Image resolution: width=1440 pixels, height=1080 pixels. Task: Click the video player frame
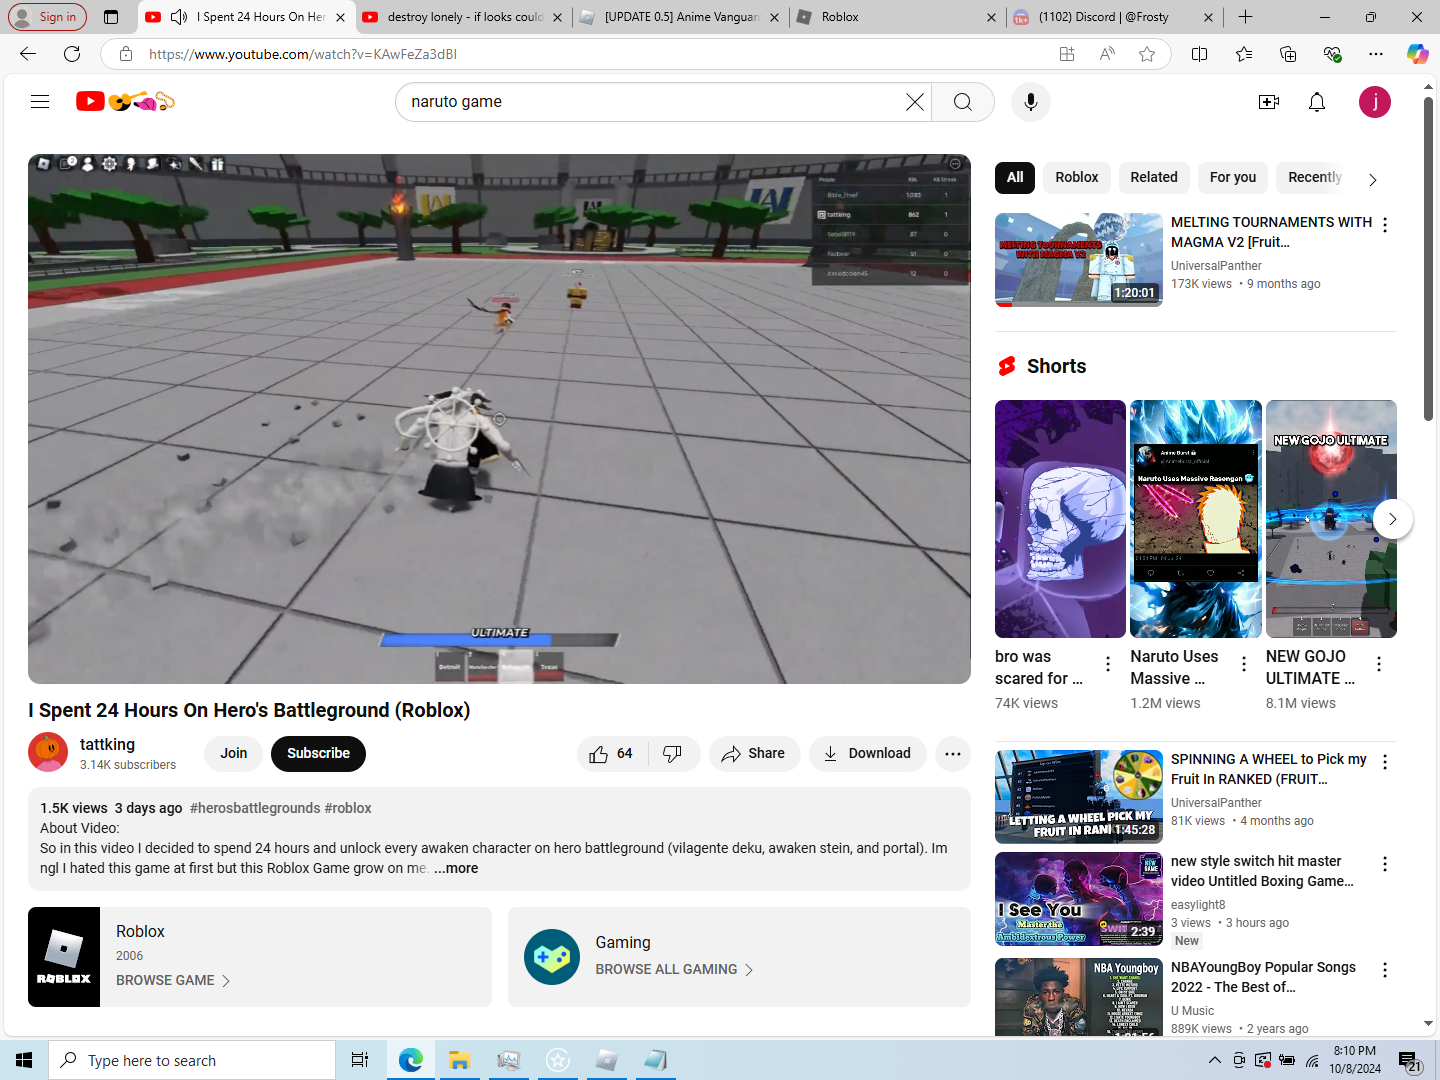499,419
